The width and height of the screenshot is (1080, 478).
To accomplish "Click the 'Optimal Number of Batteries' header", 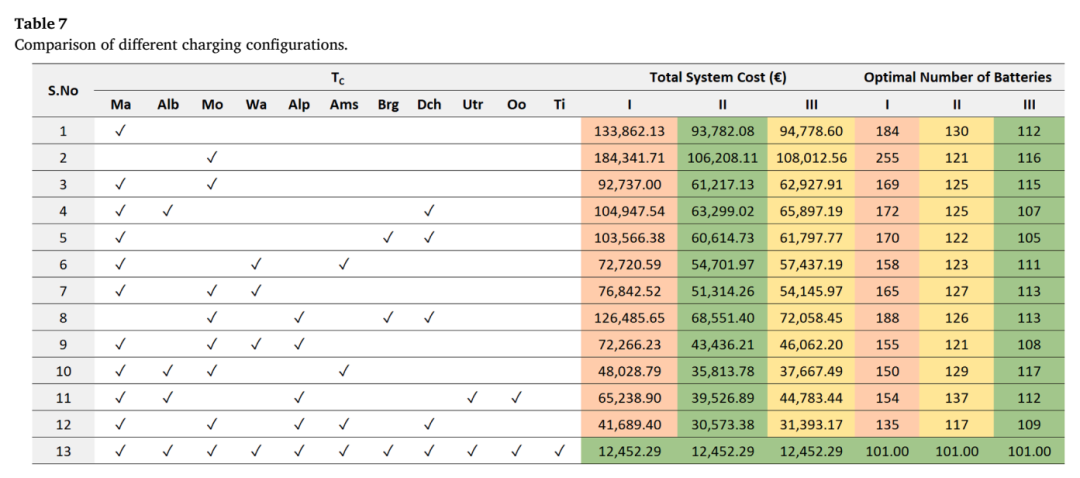I will point(957,78).
